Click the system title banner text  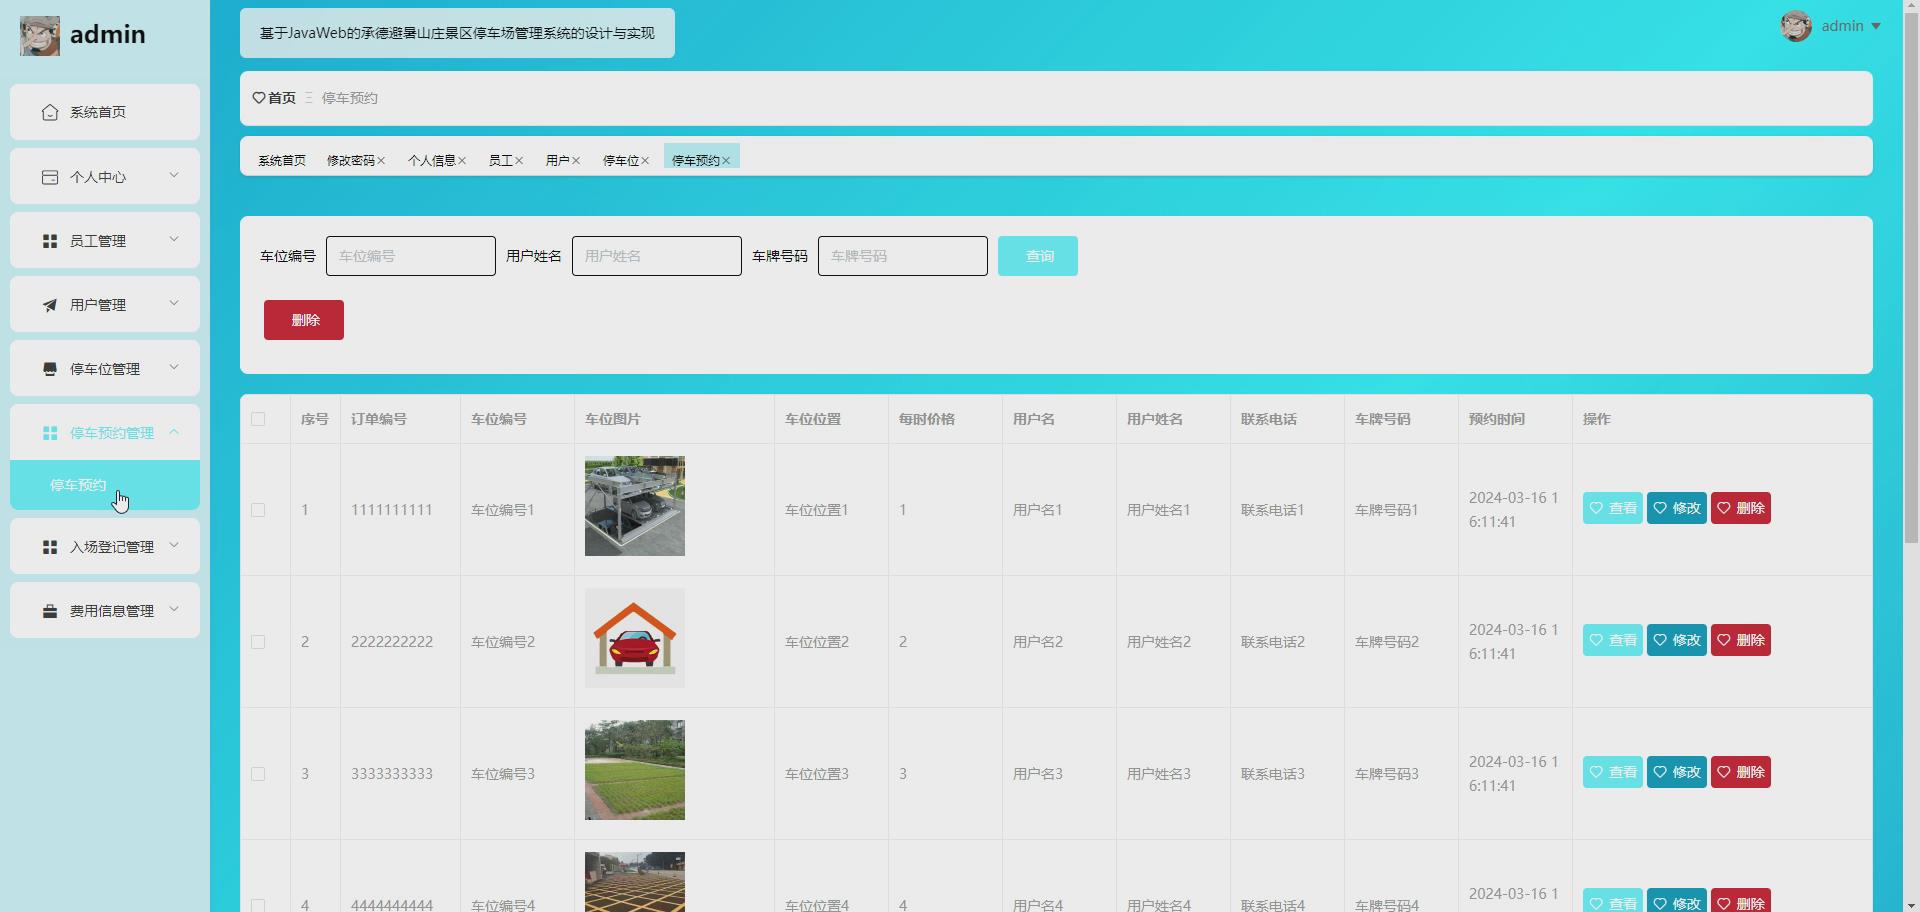457,33
